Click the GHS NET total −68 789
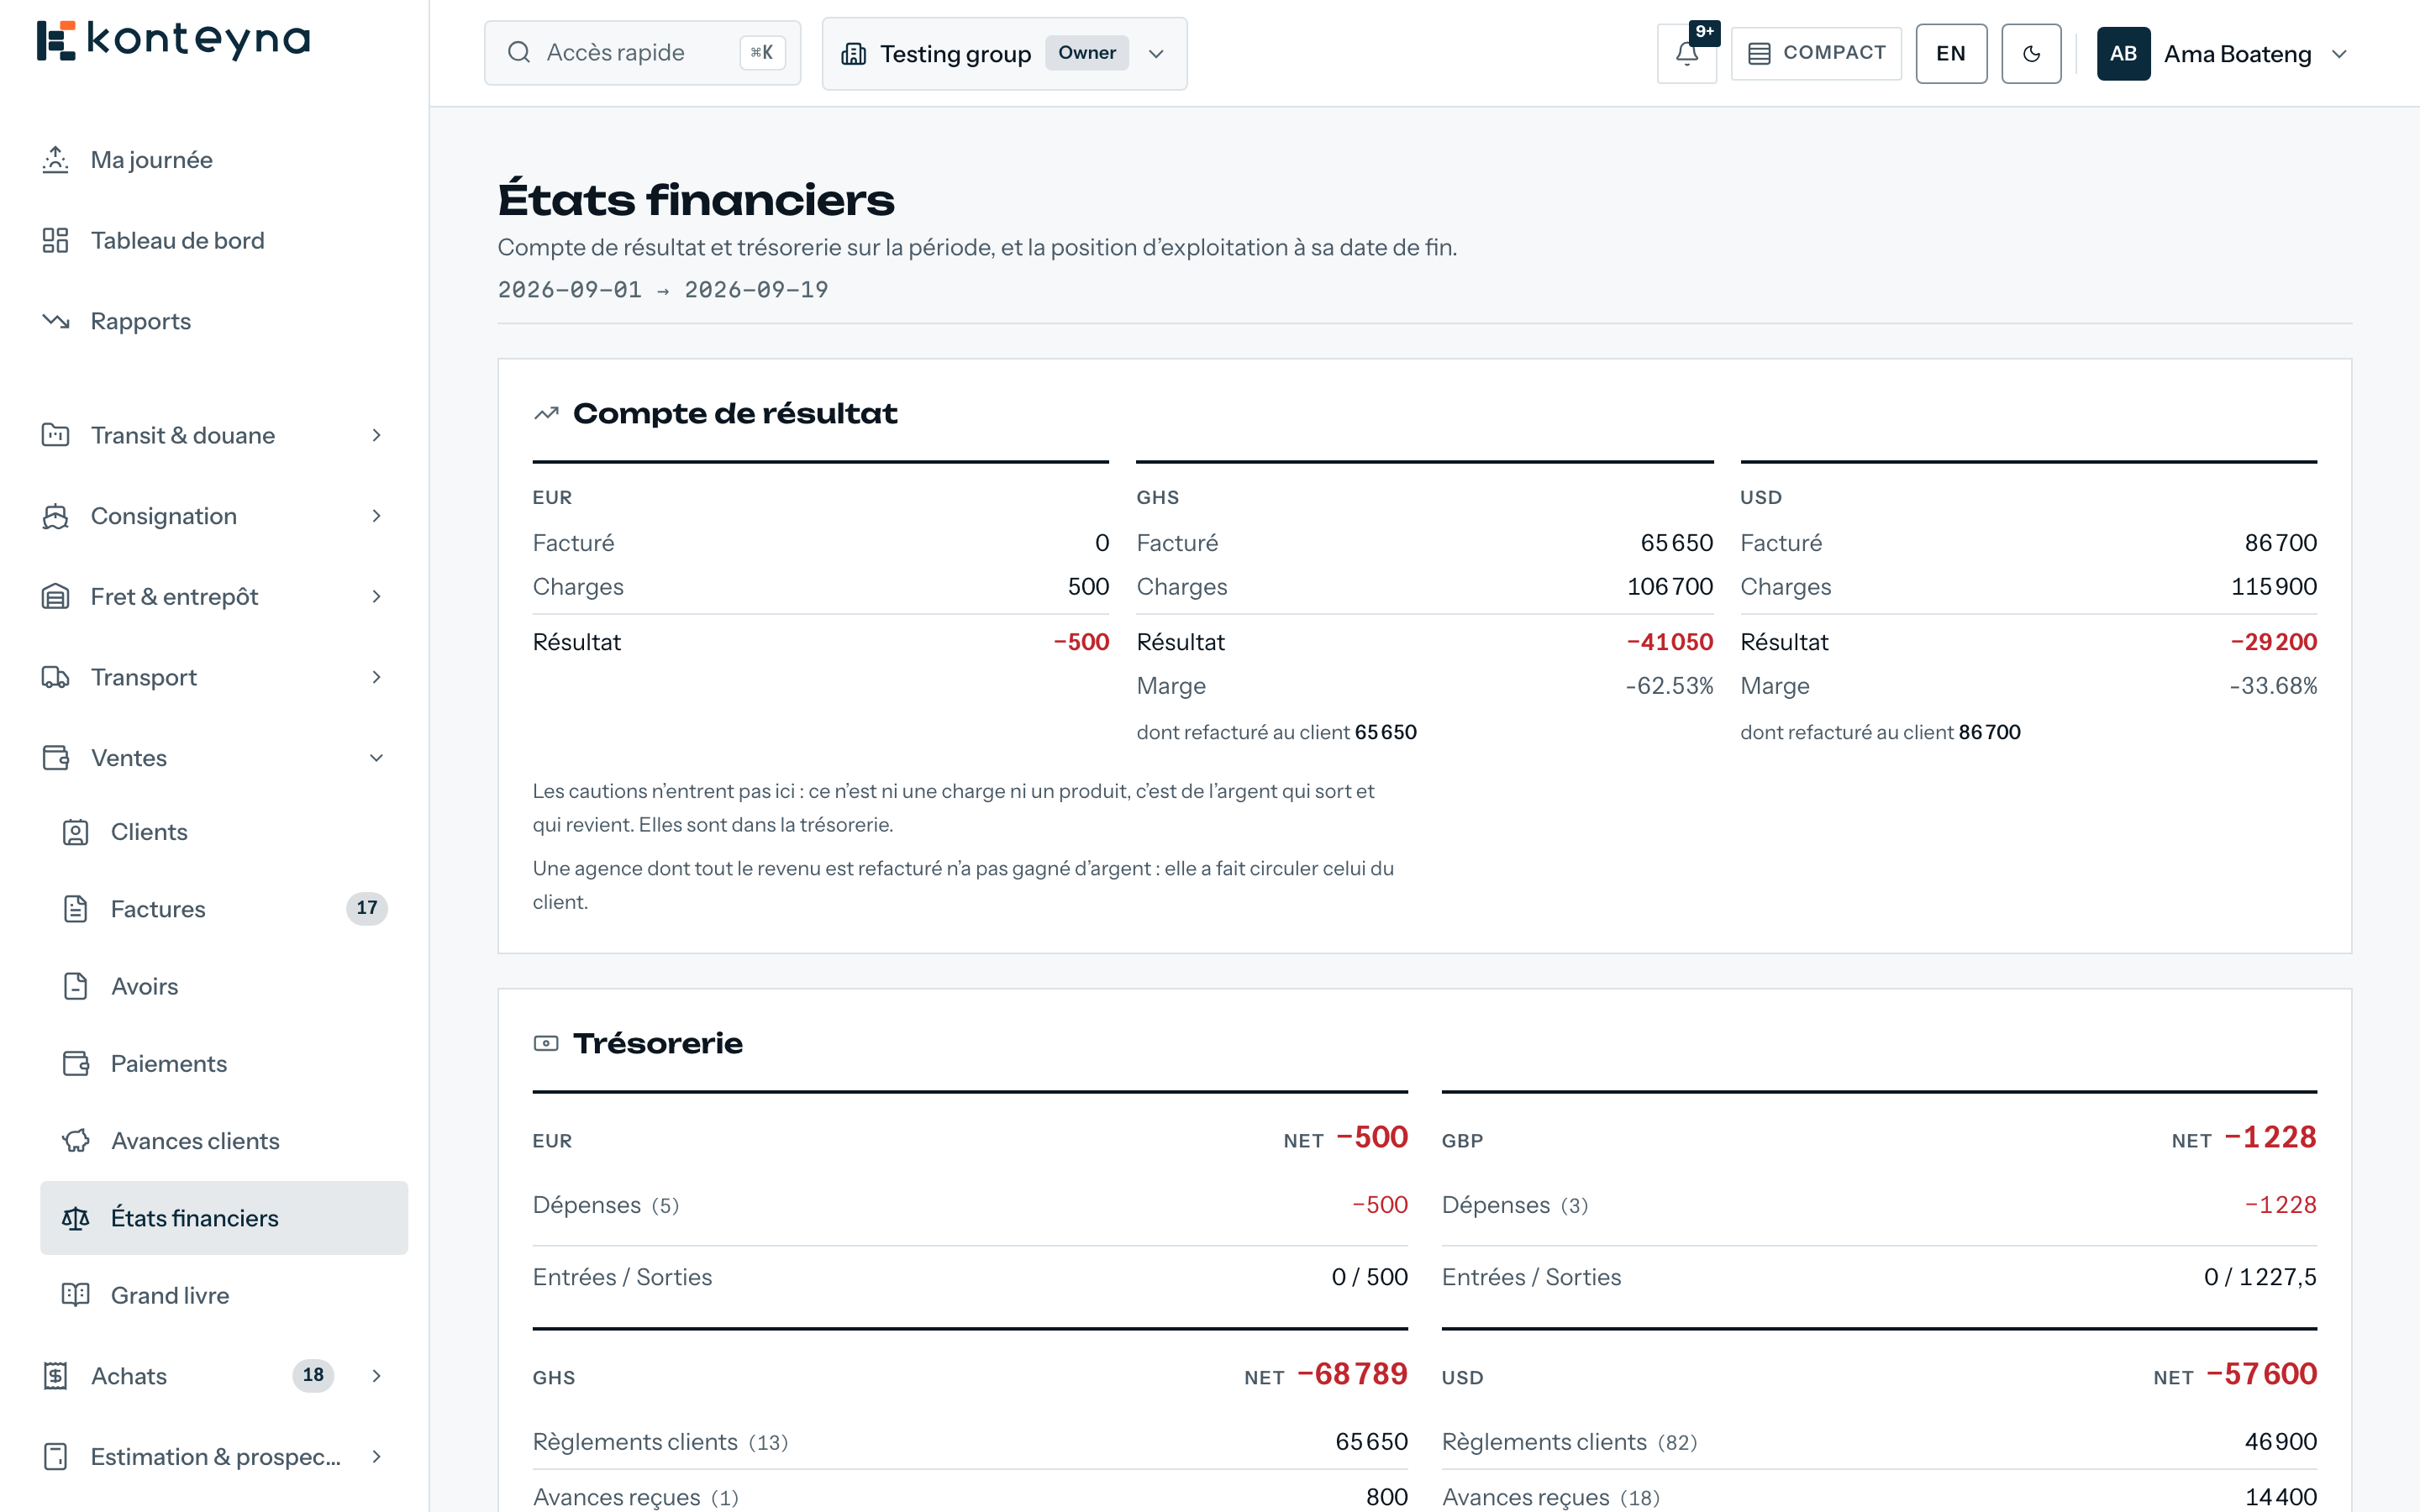The height and width of the screenshot is (1512, 2420). [x=1352, y=1374]
